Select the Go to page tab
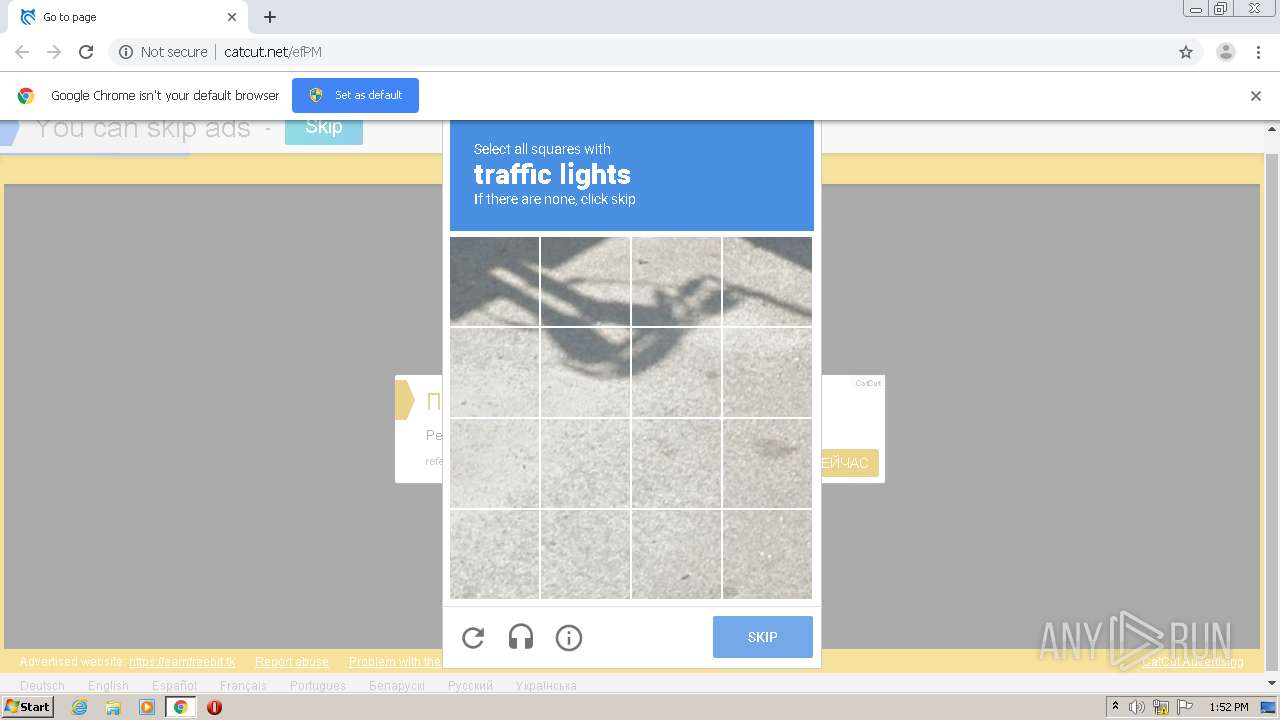The width and height of the screenshot is (1280, 720). [x=128, y=17]
